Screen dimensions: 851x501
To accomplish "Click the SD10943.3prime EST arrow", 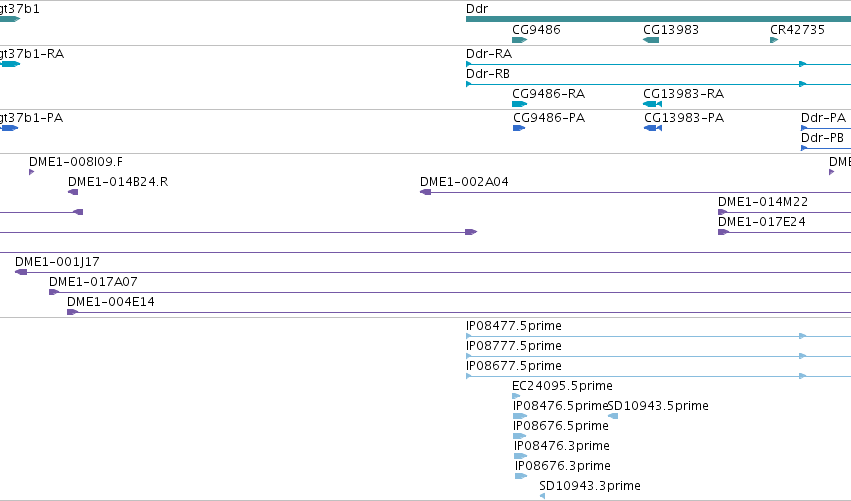I will tap(542, 496).
